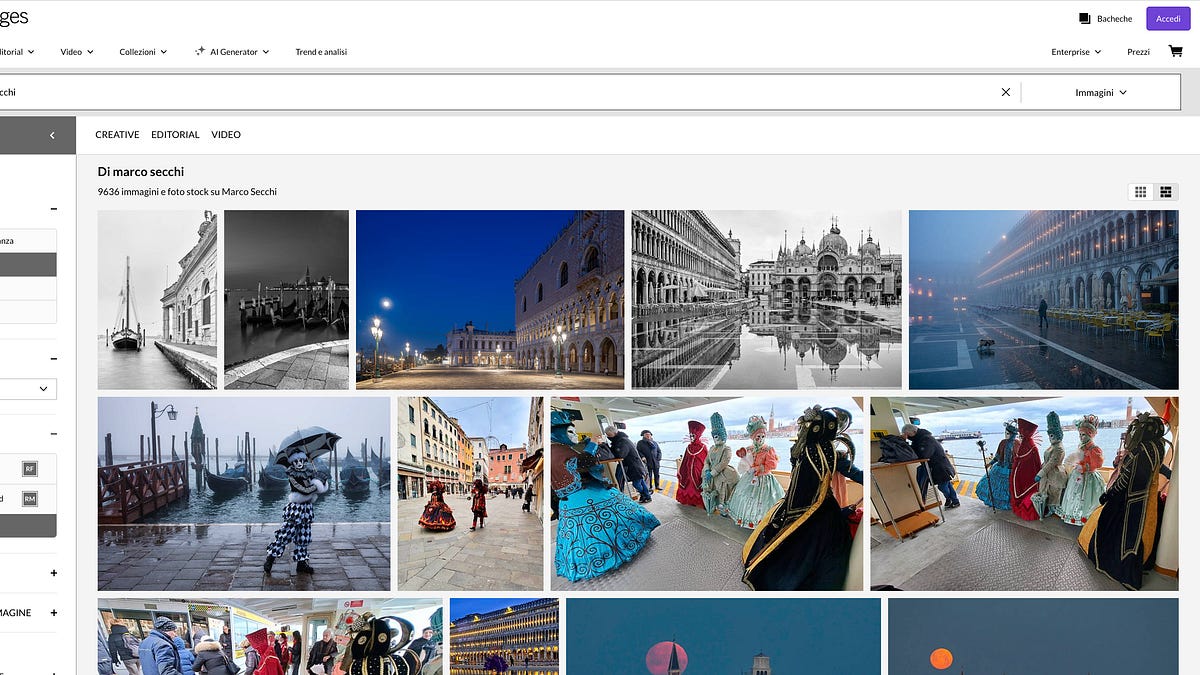Image resolution: width=1200 pixels, height=675 pixels.
Task: Click the Bacheche boards icon
Action: click(1084, 18)
